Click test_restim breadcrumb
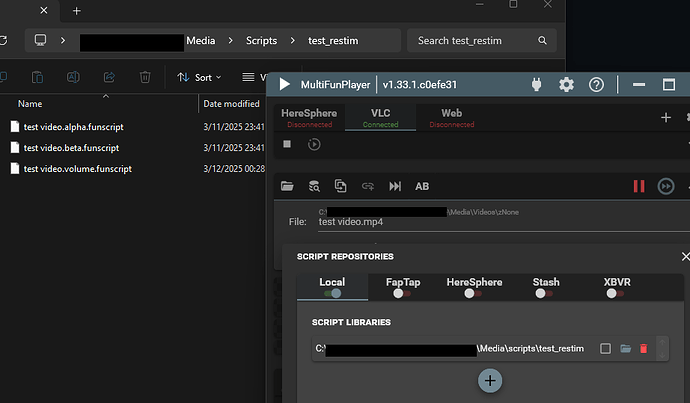 click(x=333, y=40)
